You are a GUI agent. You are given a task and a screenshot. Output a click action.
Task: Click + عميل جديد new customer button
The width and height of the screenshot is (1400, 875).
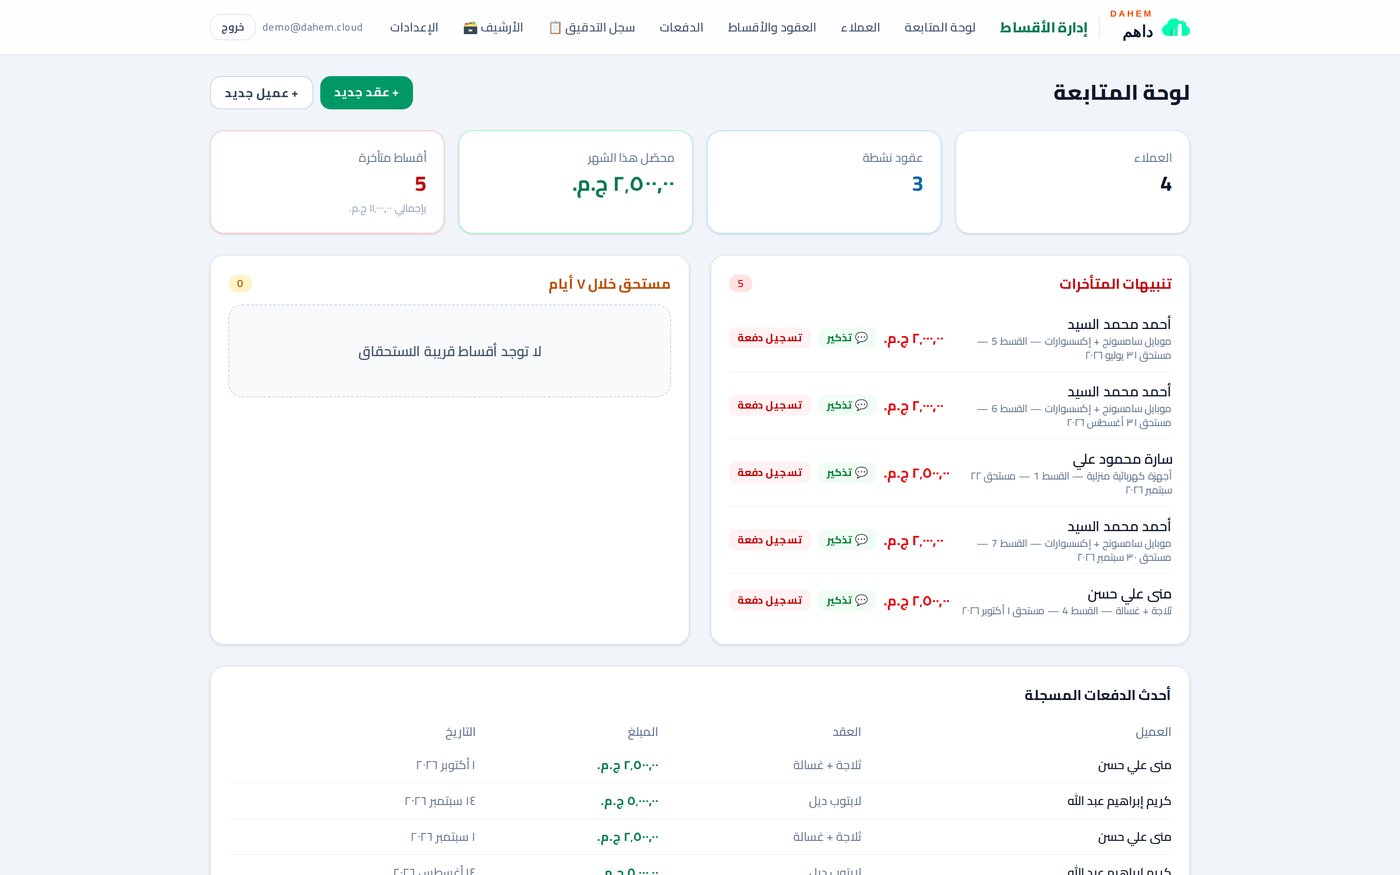pos(261,93)
